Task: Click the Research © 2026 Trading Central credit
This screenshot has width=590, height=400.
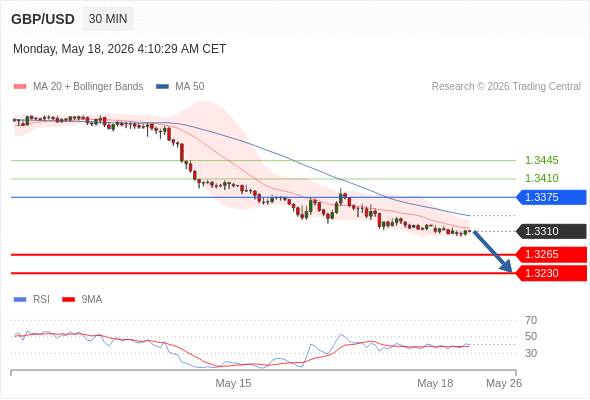Action: [506, 87]
